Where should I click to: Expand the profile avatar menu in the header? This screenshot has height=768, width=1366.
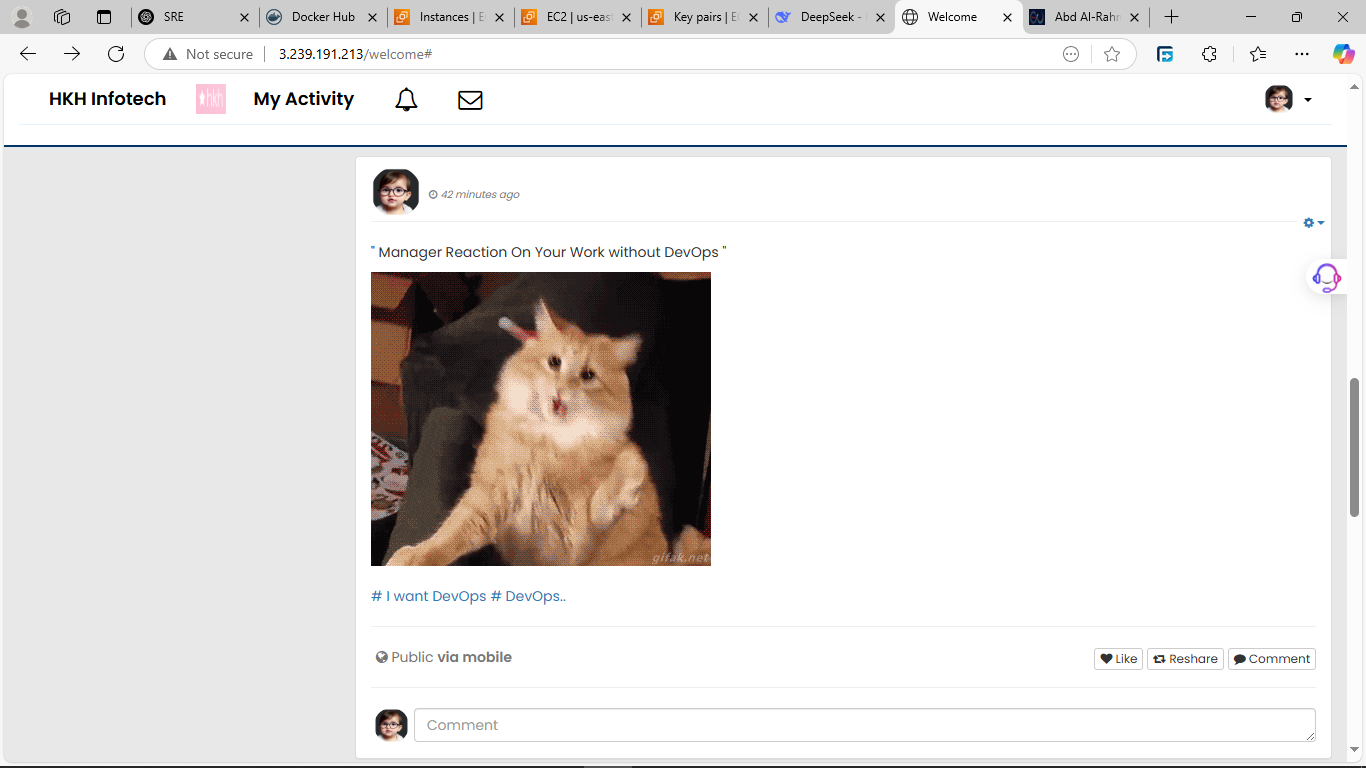(1288, 99)
